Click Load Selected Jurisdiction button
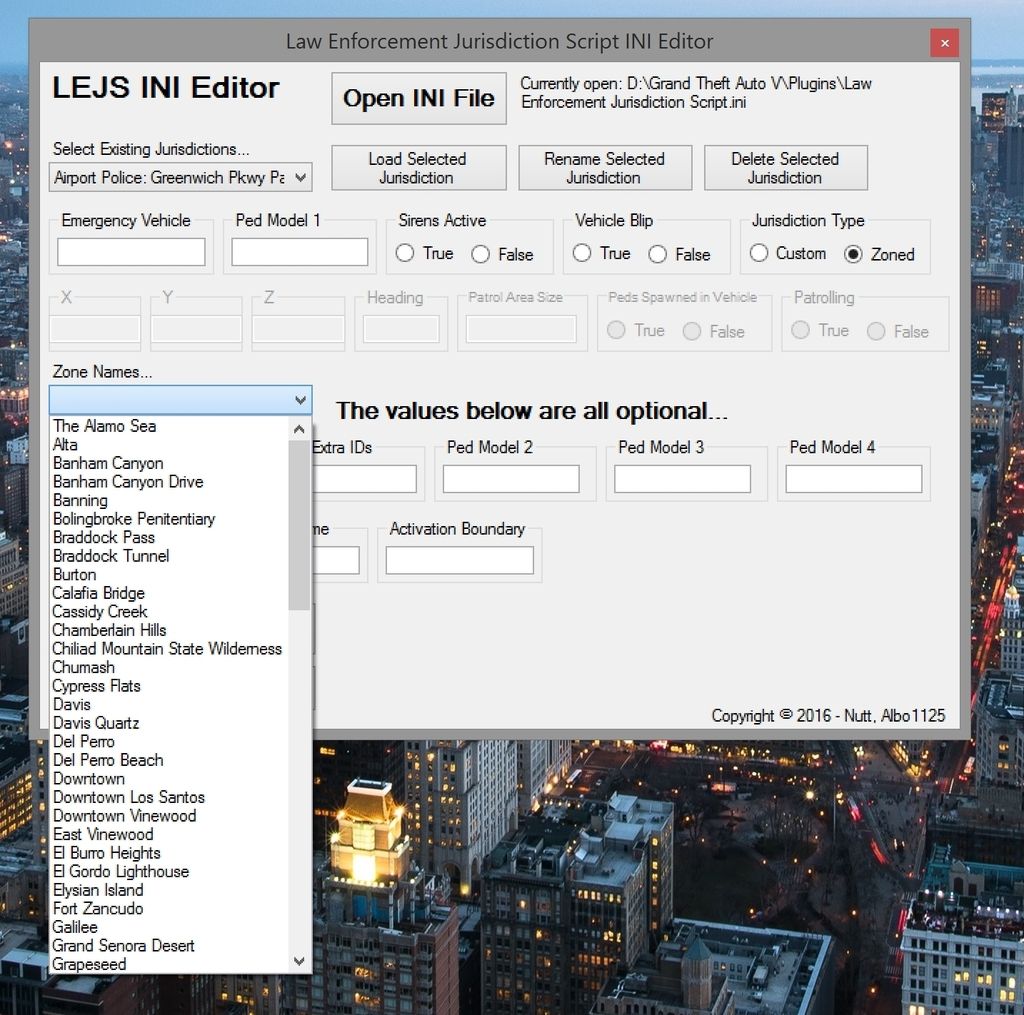The image size is (1024, 1015). click(416, 168)
